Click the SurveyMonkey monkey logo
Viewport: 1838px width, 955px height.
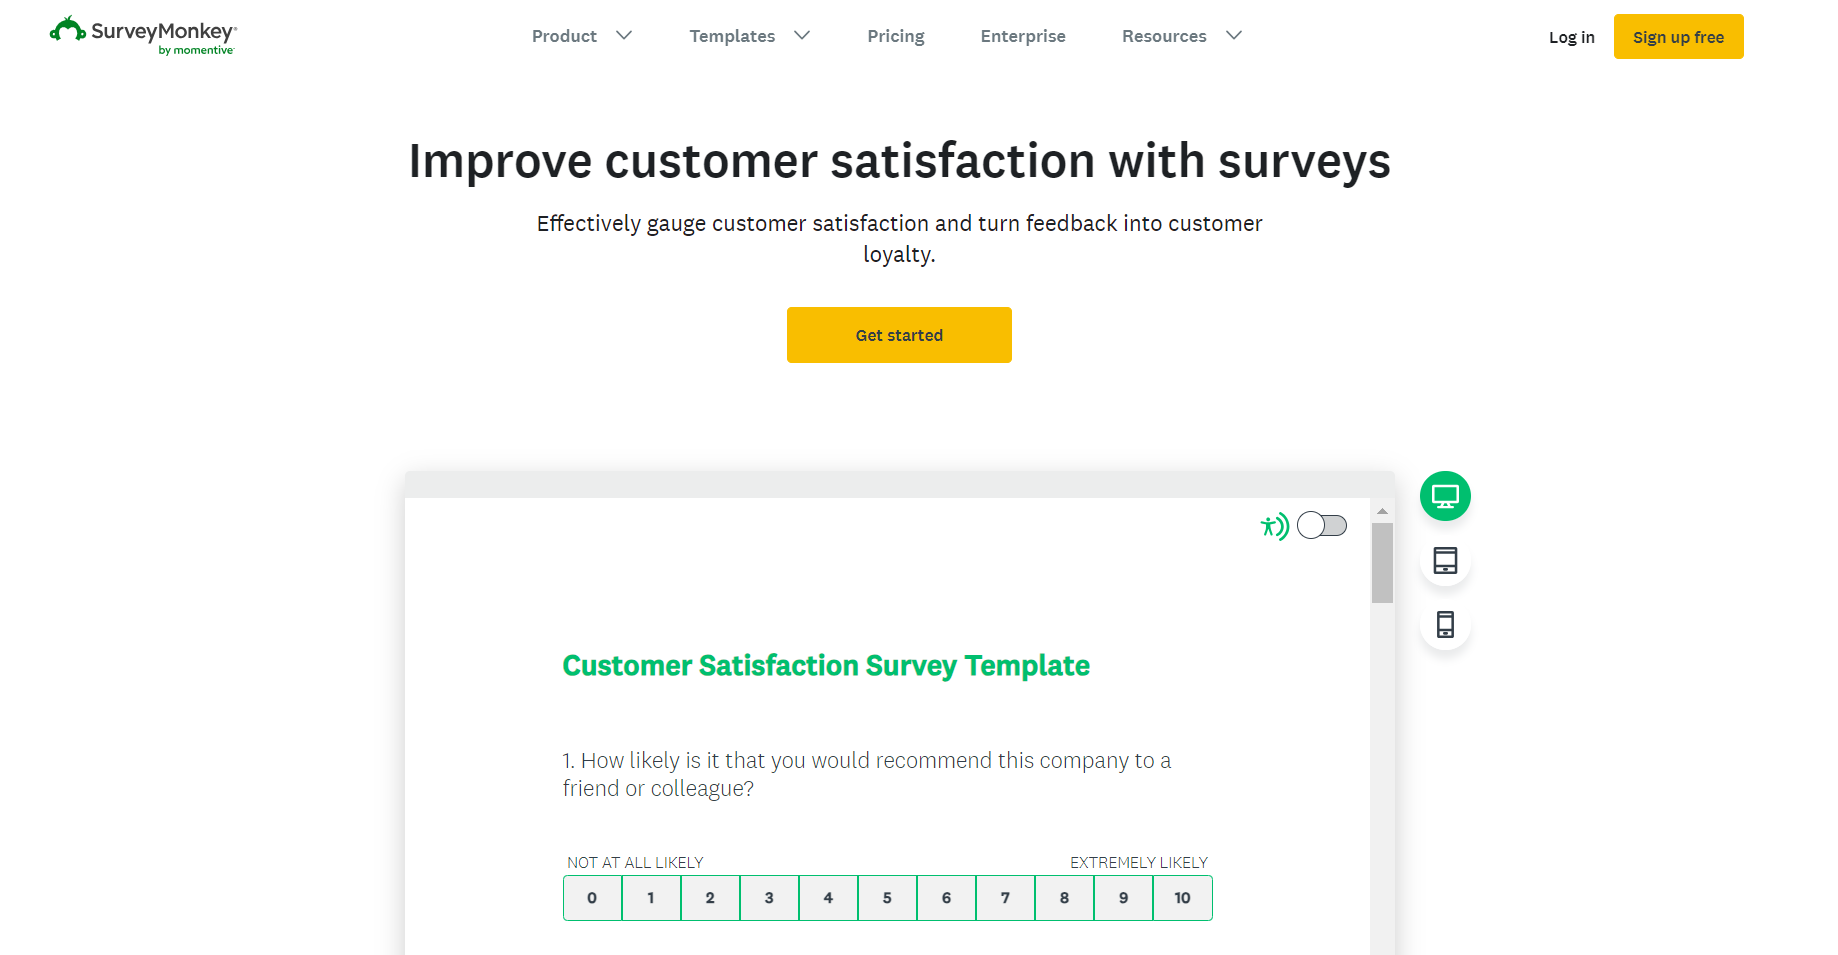66,32
